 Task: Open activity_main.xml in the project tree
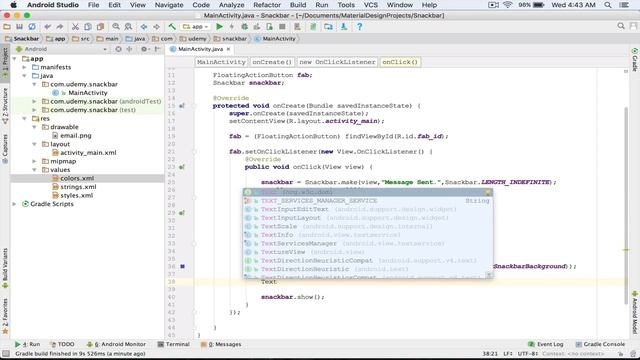click(88, 153)
